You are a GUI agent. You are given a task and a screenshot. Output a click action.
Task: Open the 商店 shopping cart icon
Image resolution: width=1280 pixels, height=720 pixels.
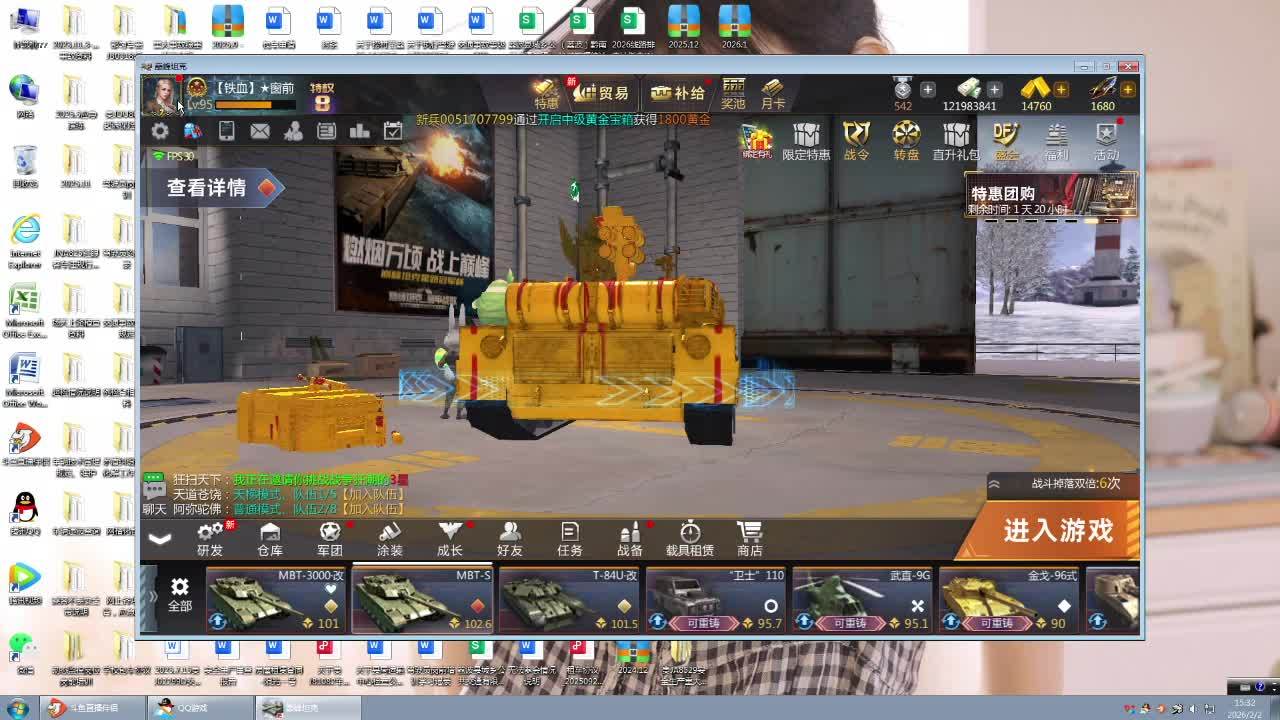tap(749, 538)
